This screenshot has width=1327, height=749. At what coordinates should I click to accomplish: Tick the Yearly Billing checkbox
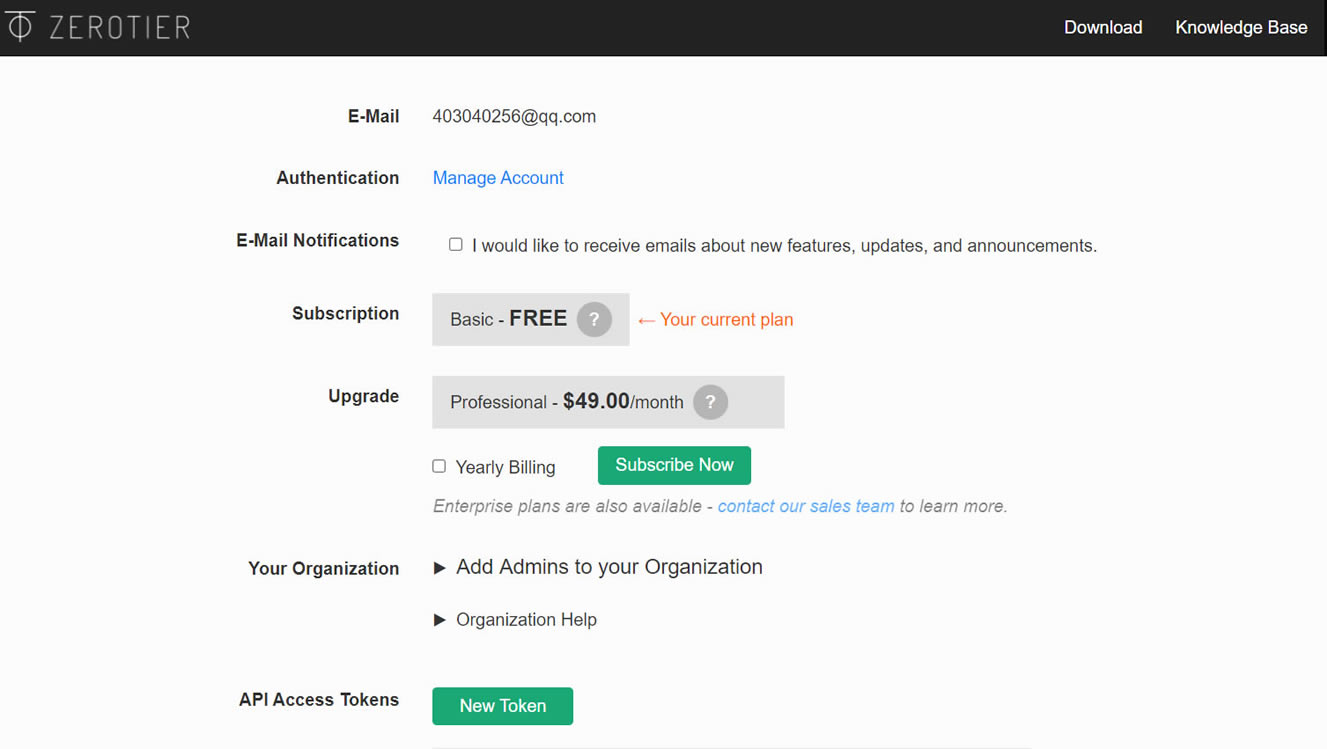coord(439,466)
